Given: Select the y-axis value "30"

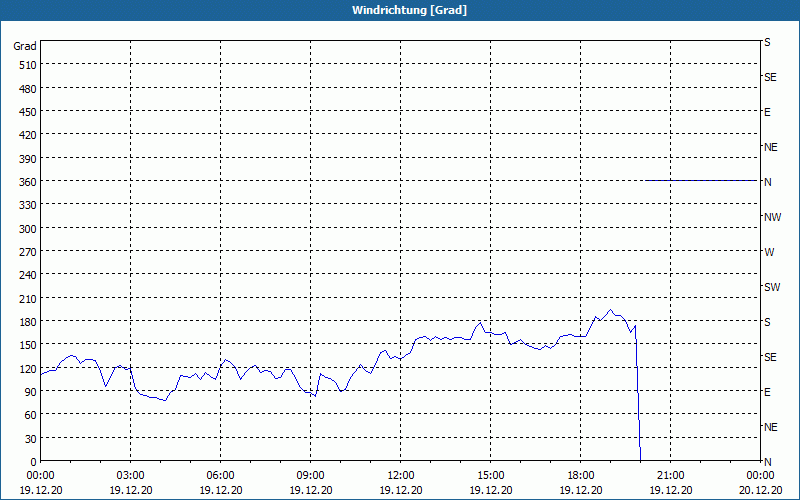Looking at the screenshot, I should pyautogui.click(x=31, y=439).
